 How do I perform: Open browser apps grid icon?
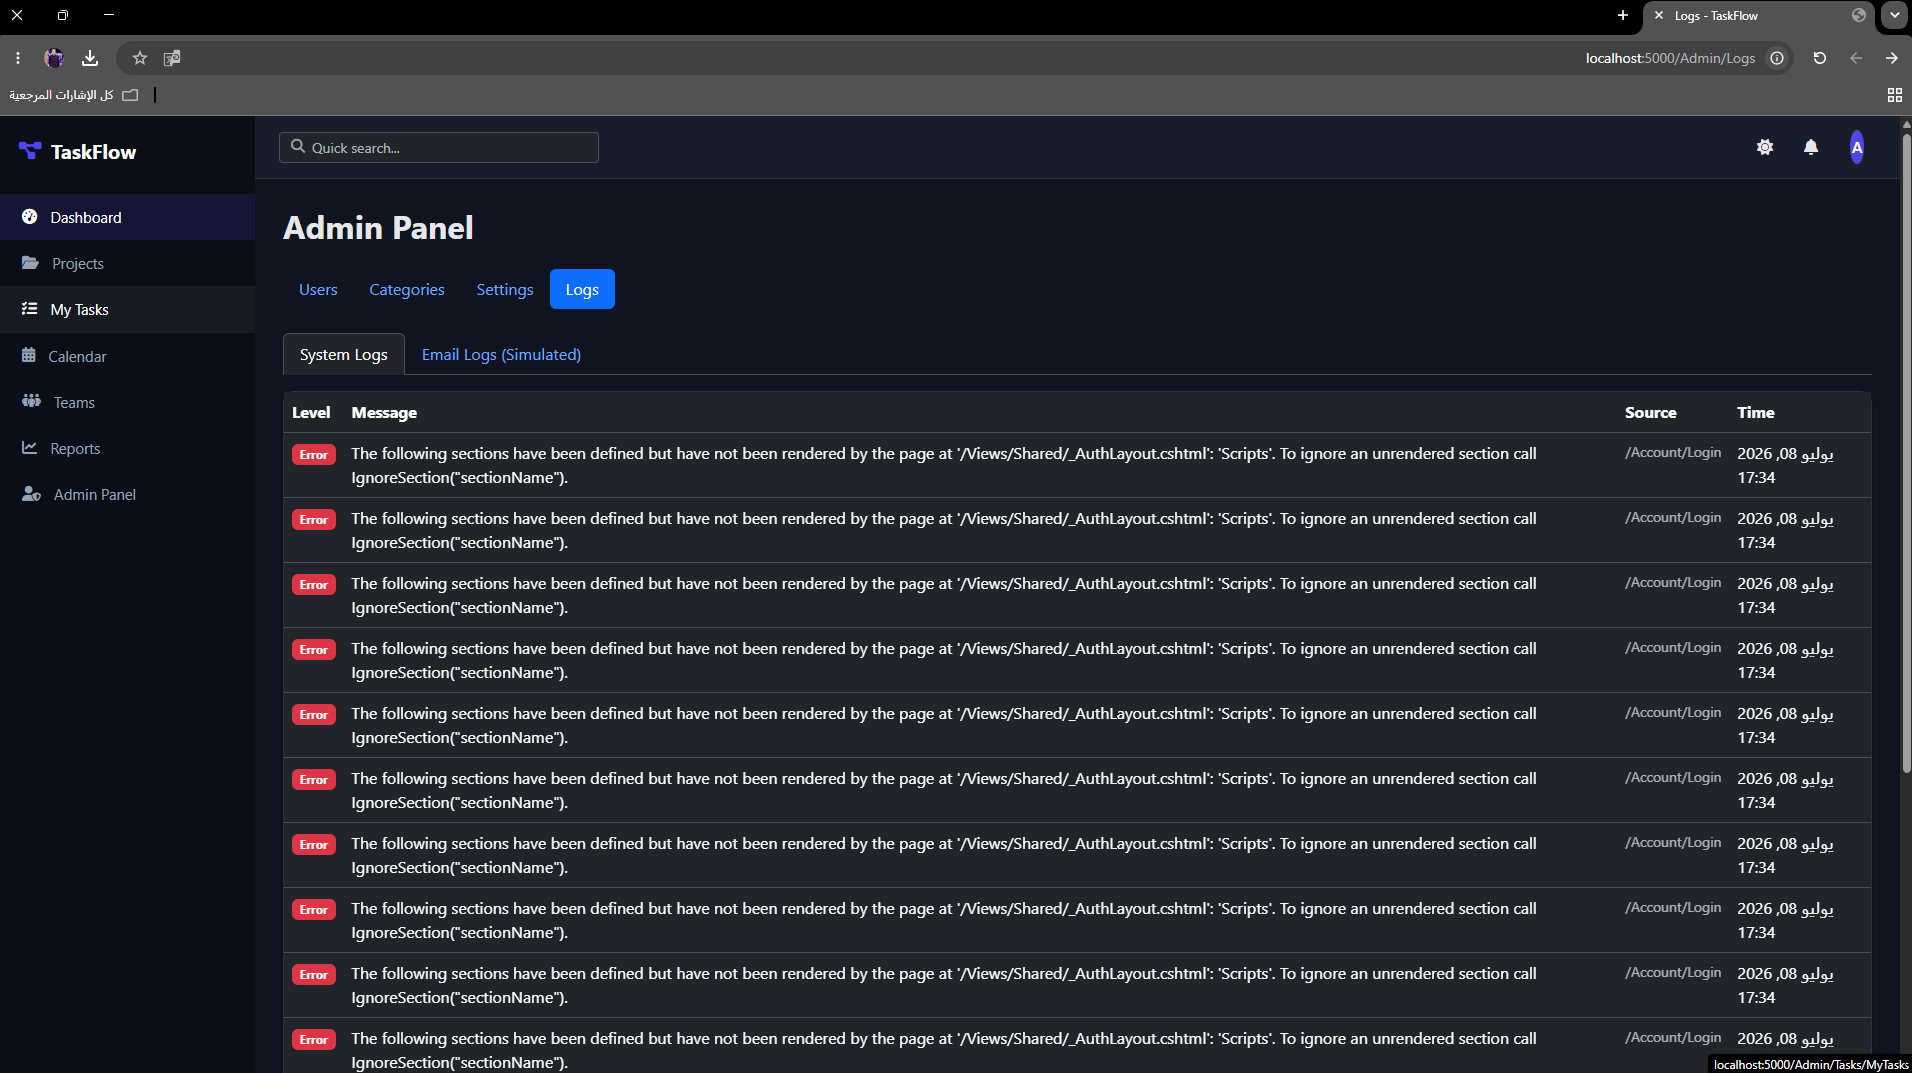click(x=1895, y=95)
